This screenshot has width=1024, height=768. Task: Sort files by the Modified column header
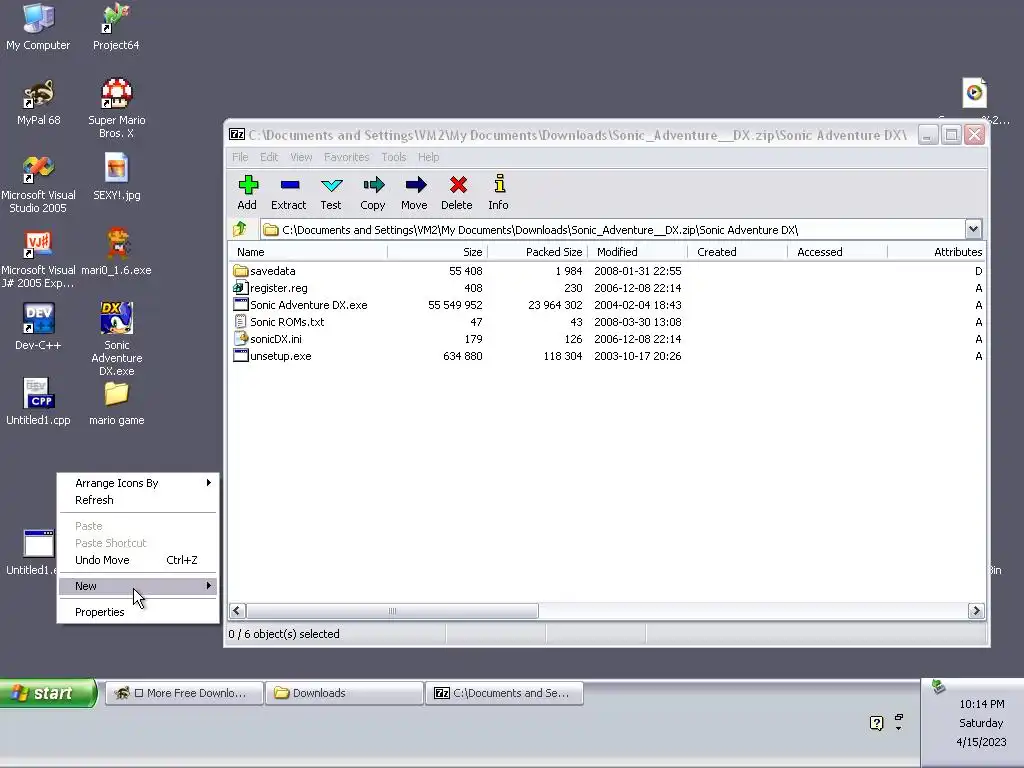pyautogui.click(x=637, y=251)
